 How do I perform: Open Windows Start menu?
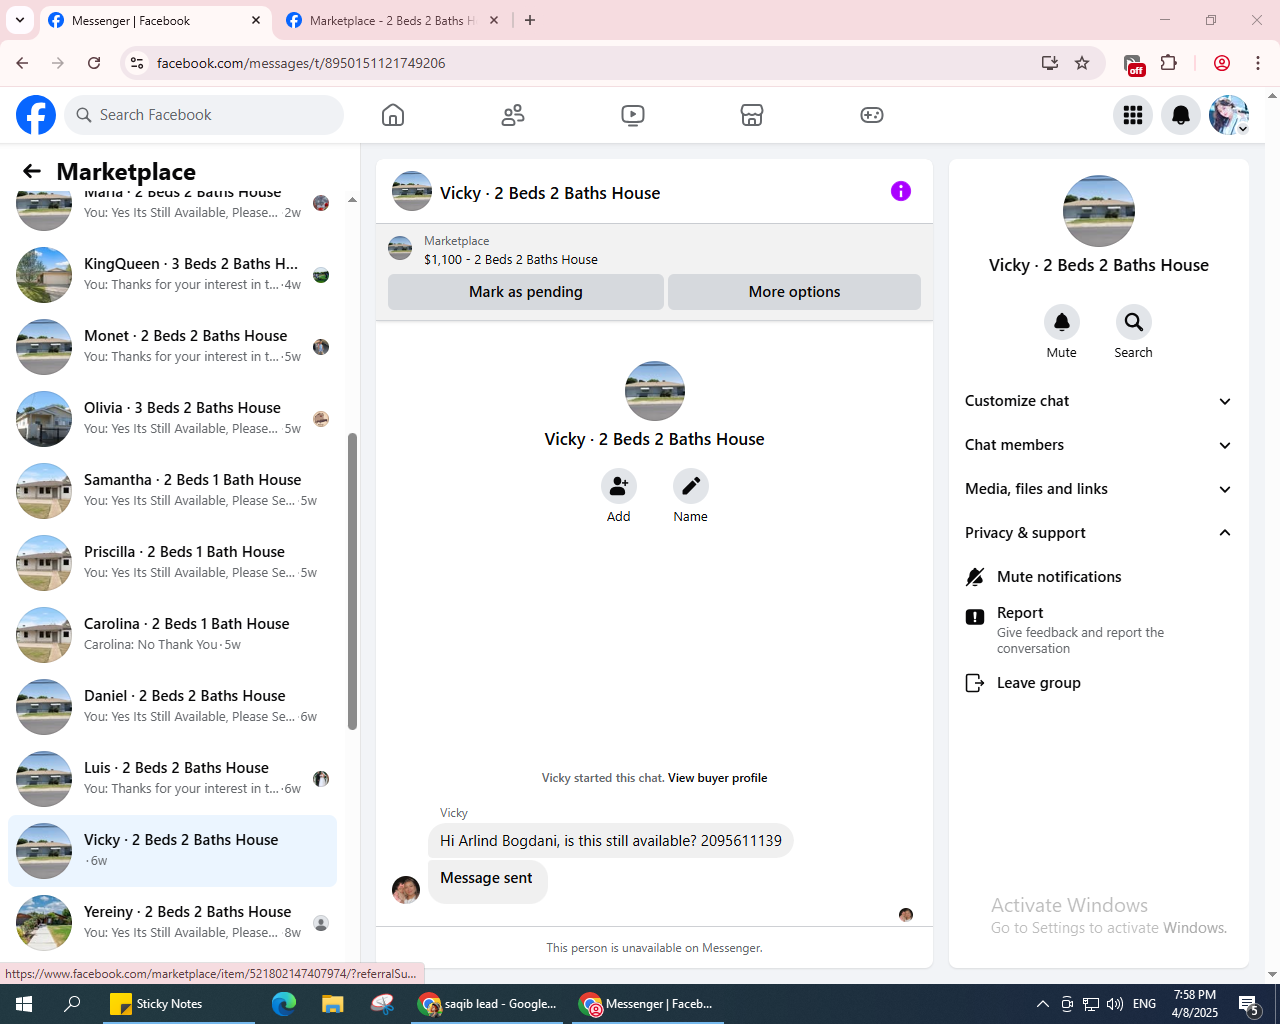click(24, 1004)
